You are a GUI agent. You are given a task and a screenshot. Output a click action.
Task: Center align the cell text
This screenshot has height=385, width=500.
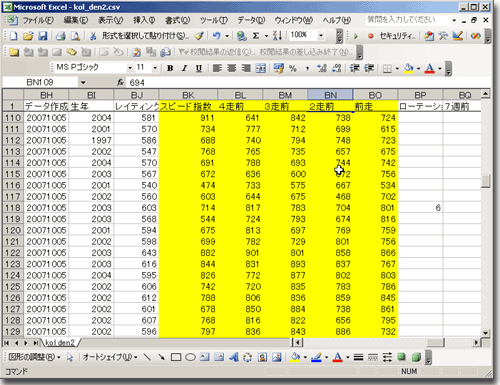click(x=232, y=68)
